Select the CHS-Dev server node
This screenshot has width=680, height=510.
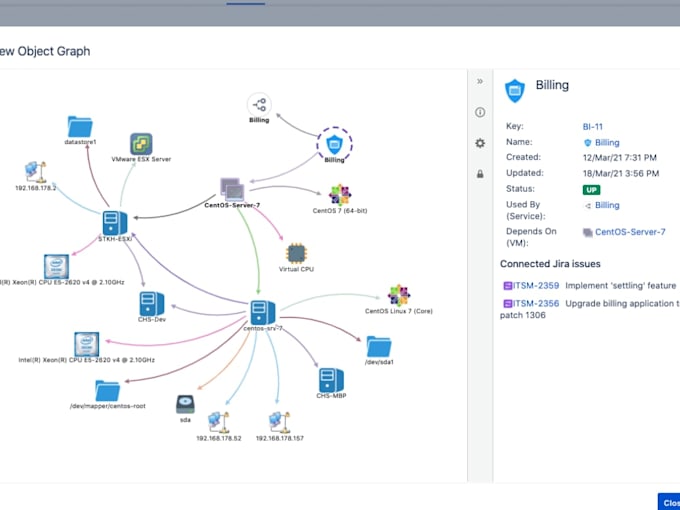click(x=152, y=304)
